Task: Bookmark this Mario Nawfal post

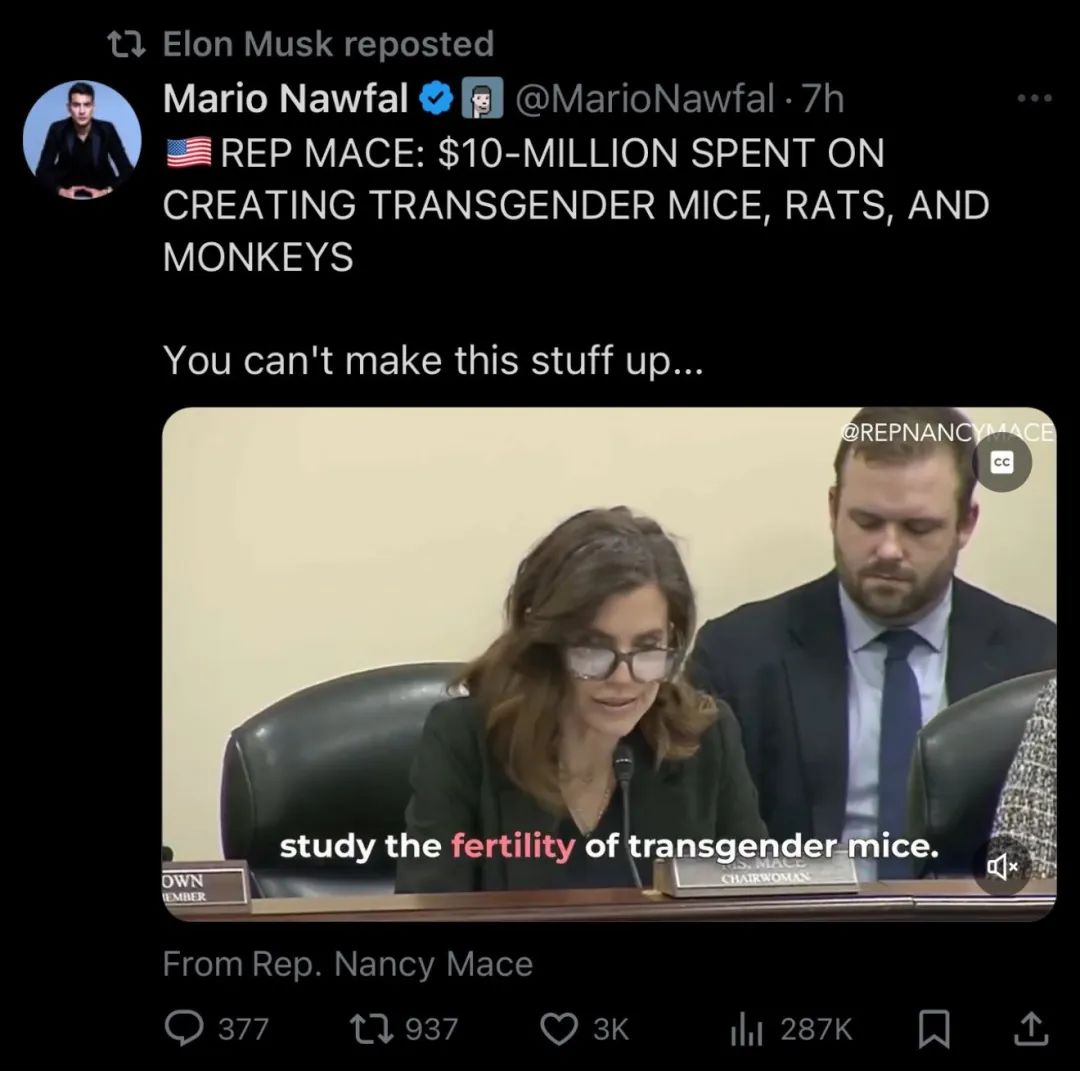Action: 934,1029
